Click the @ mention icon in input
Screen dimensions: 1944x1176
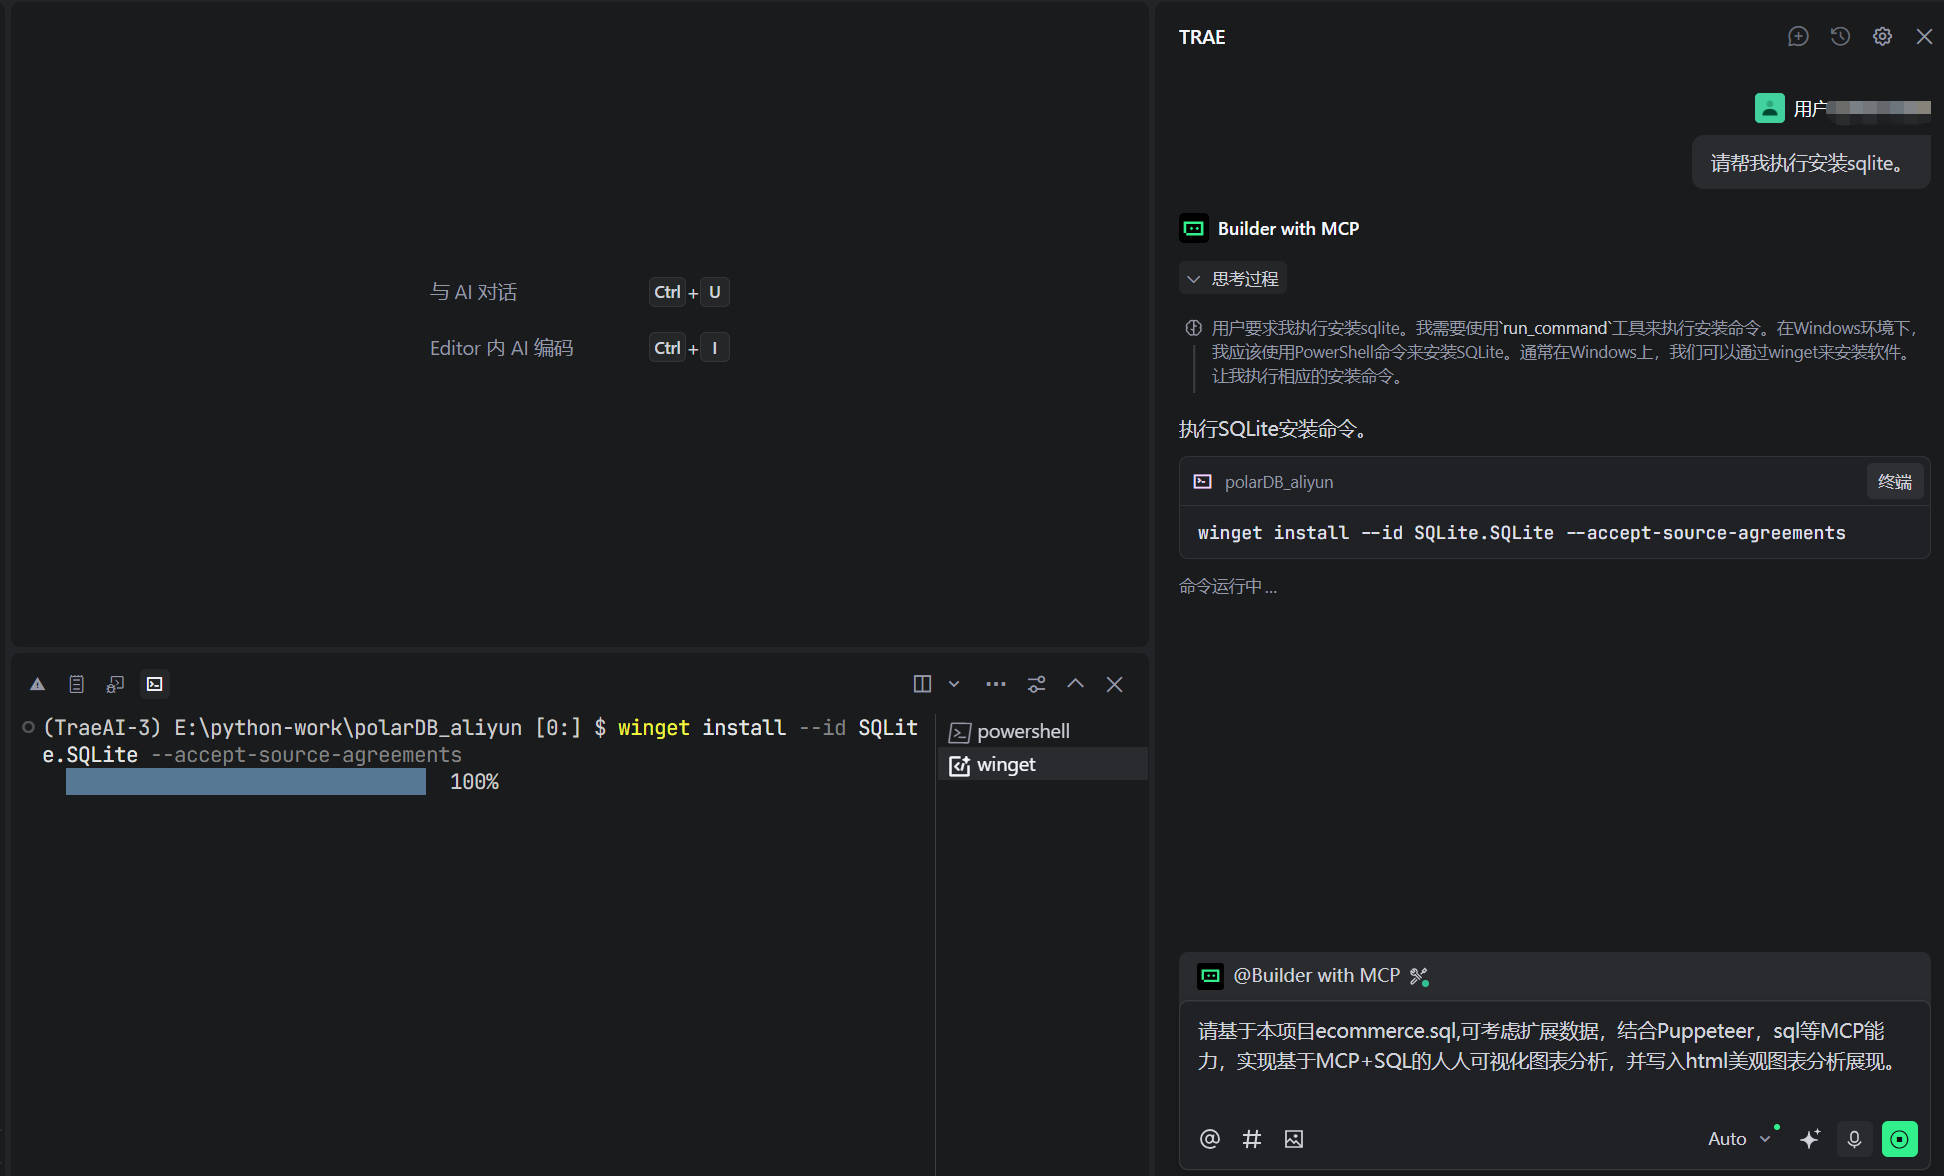pos(1209,1139)
